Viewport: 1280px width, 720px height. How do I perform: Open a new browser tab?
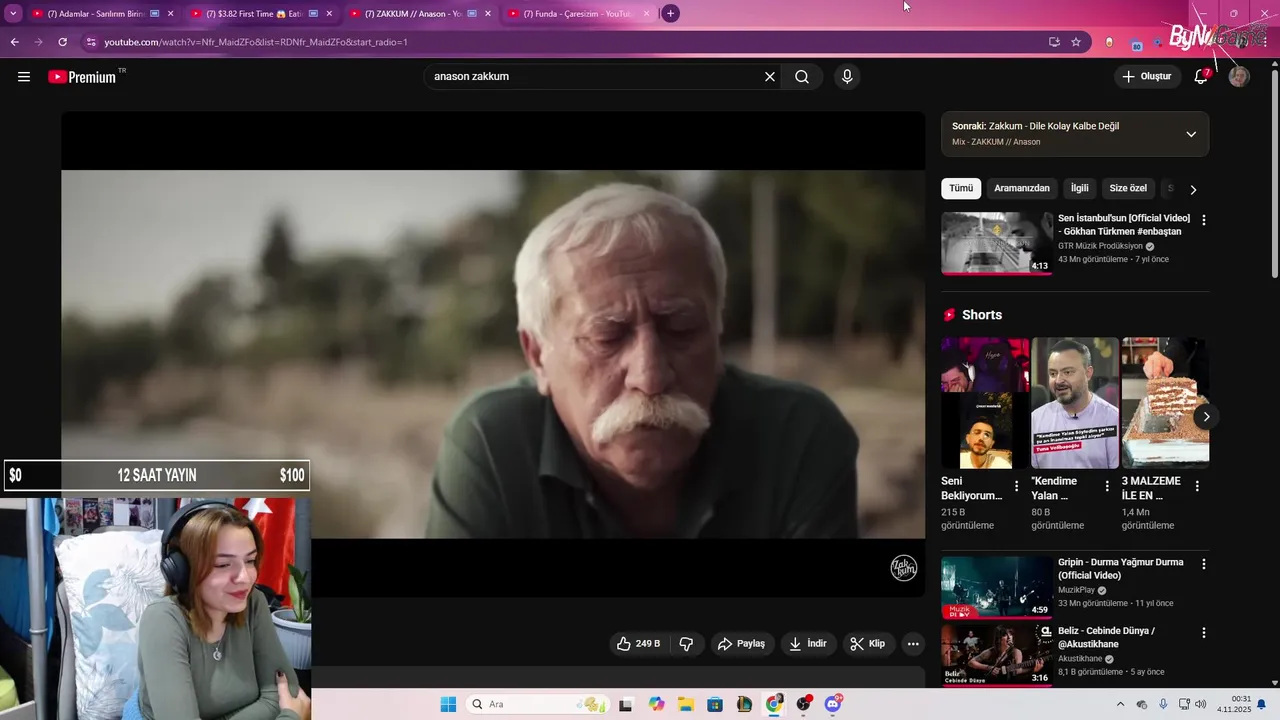click(x=670, y=13)
